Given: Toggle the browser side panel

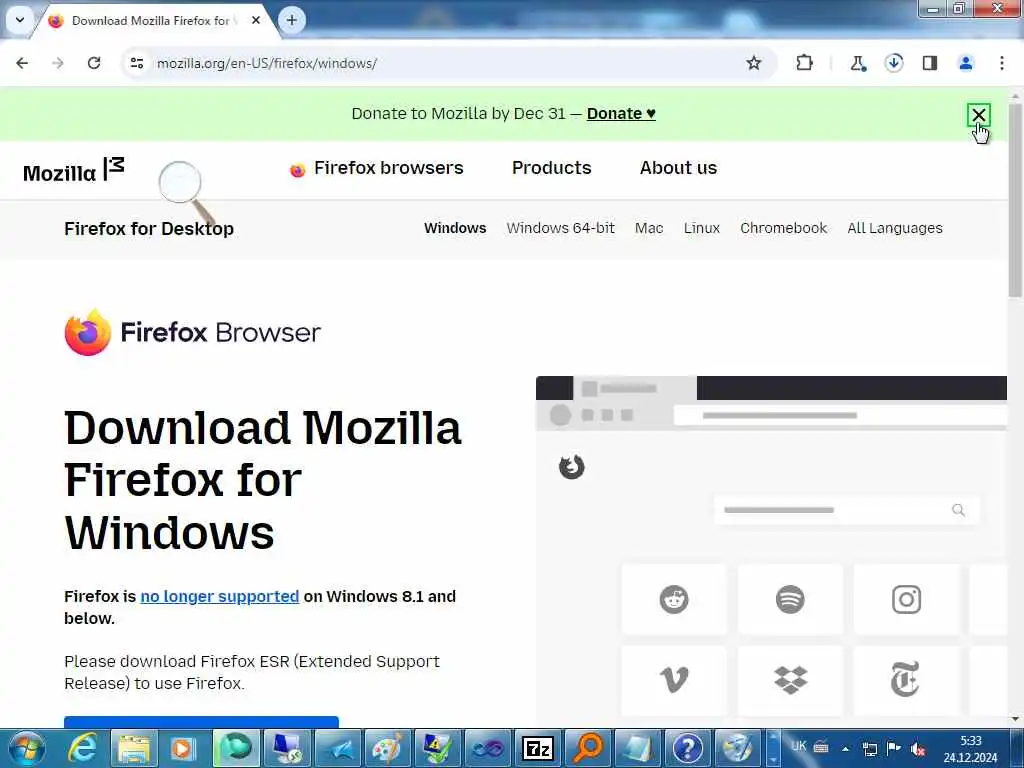Looking at the screenshot, I should 930,63.
